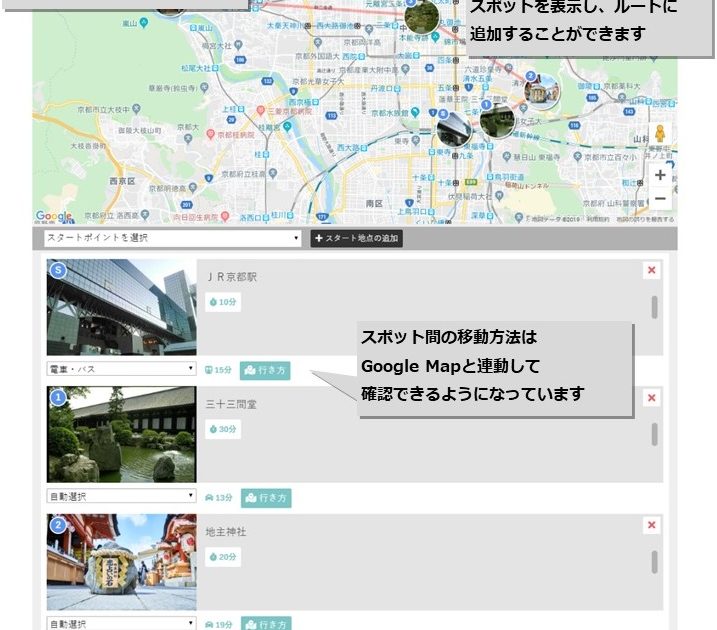Expand the 電車・バス transport dropdown
The image size is (717, 630).
point(121,369)
